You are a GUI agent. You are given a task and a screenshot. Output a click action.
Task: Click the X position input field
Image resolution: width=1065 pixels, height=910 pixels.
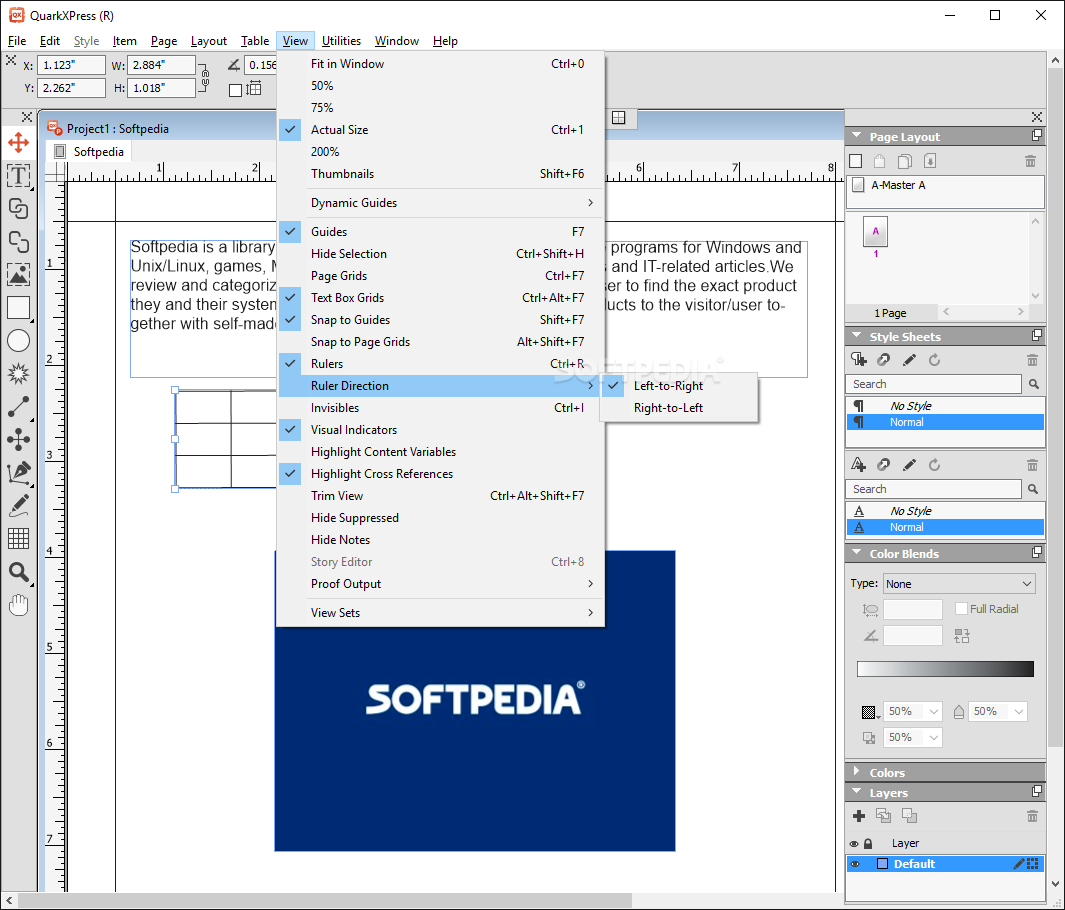[x=71, y=65]
